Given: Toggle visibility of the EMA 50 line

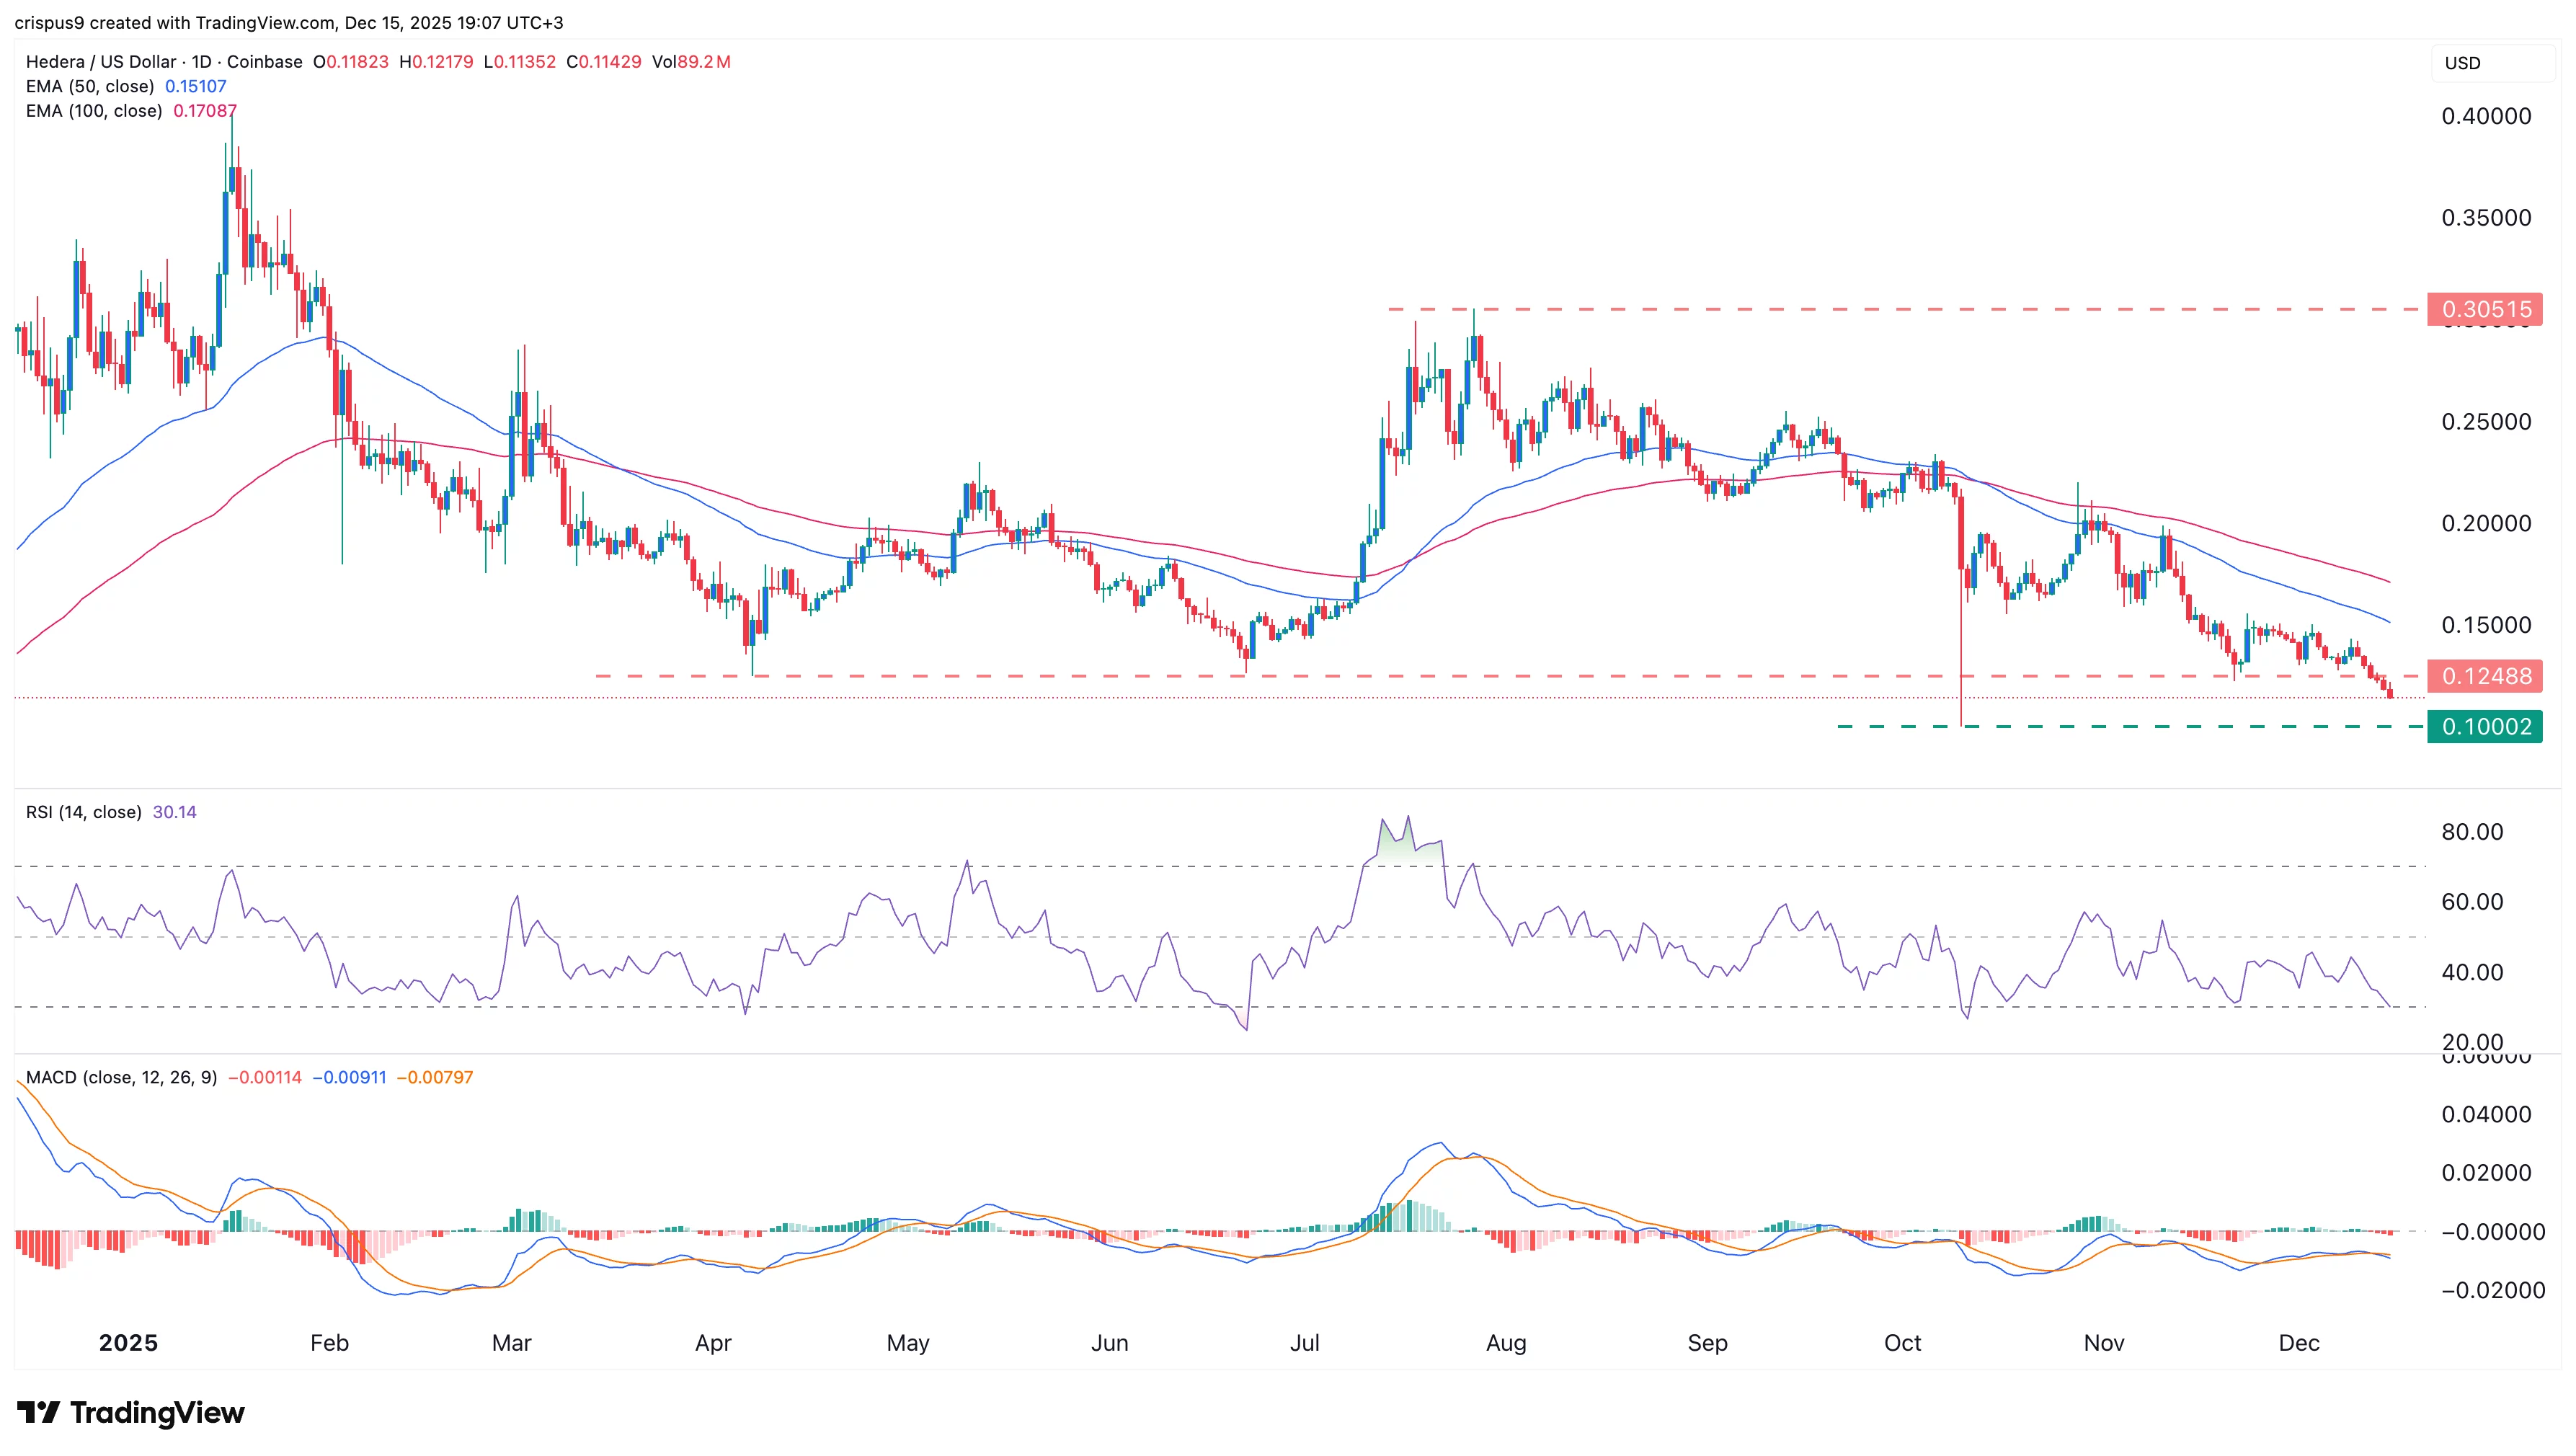Looking at the screenshot, I should click(x=90, y=86).
